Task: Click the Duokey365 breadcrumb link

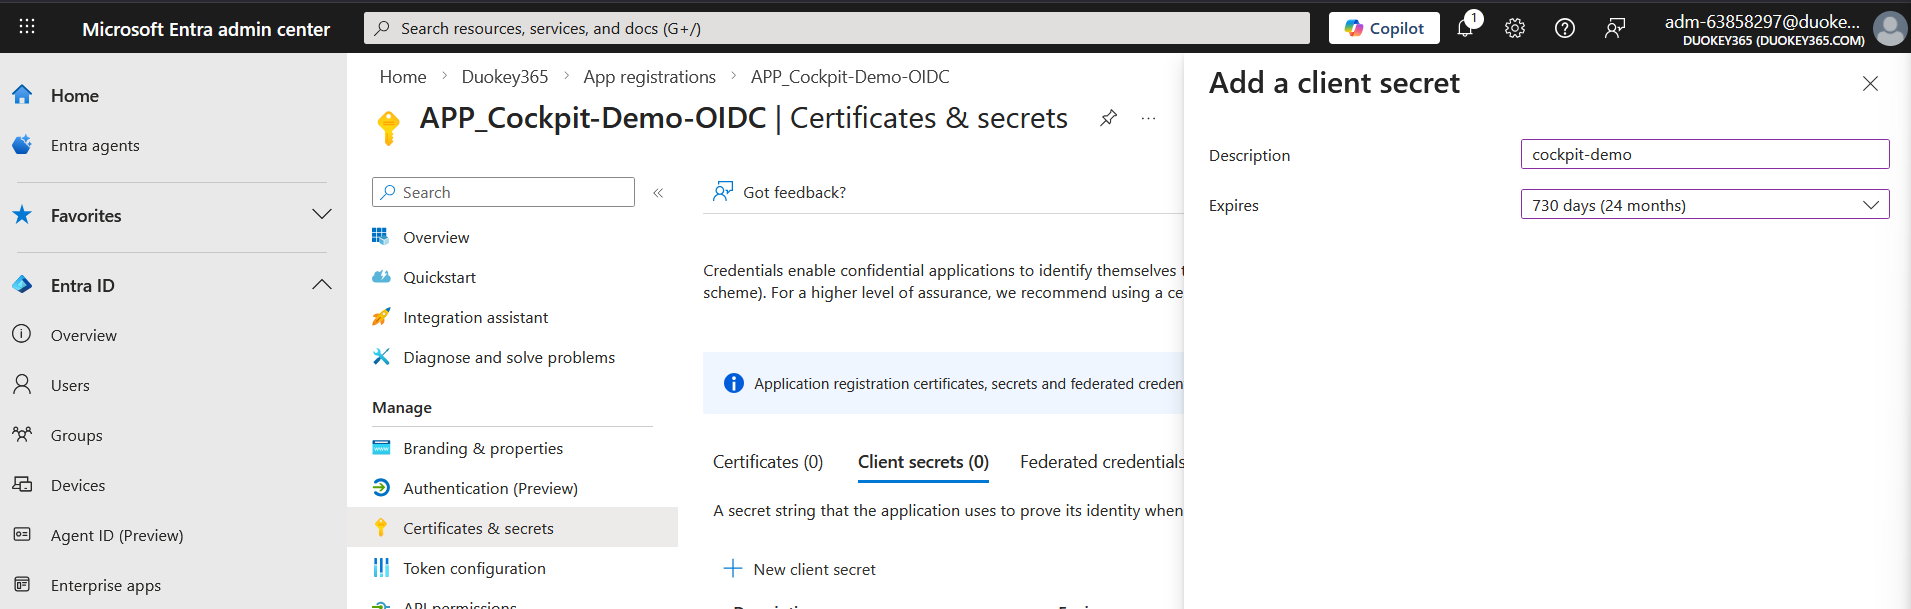Action: [505, 77]
